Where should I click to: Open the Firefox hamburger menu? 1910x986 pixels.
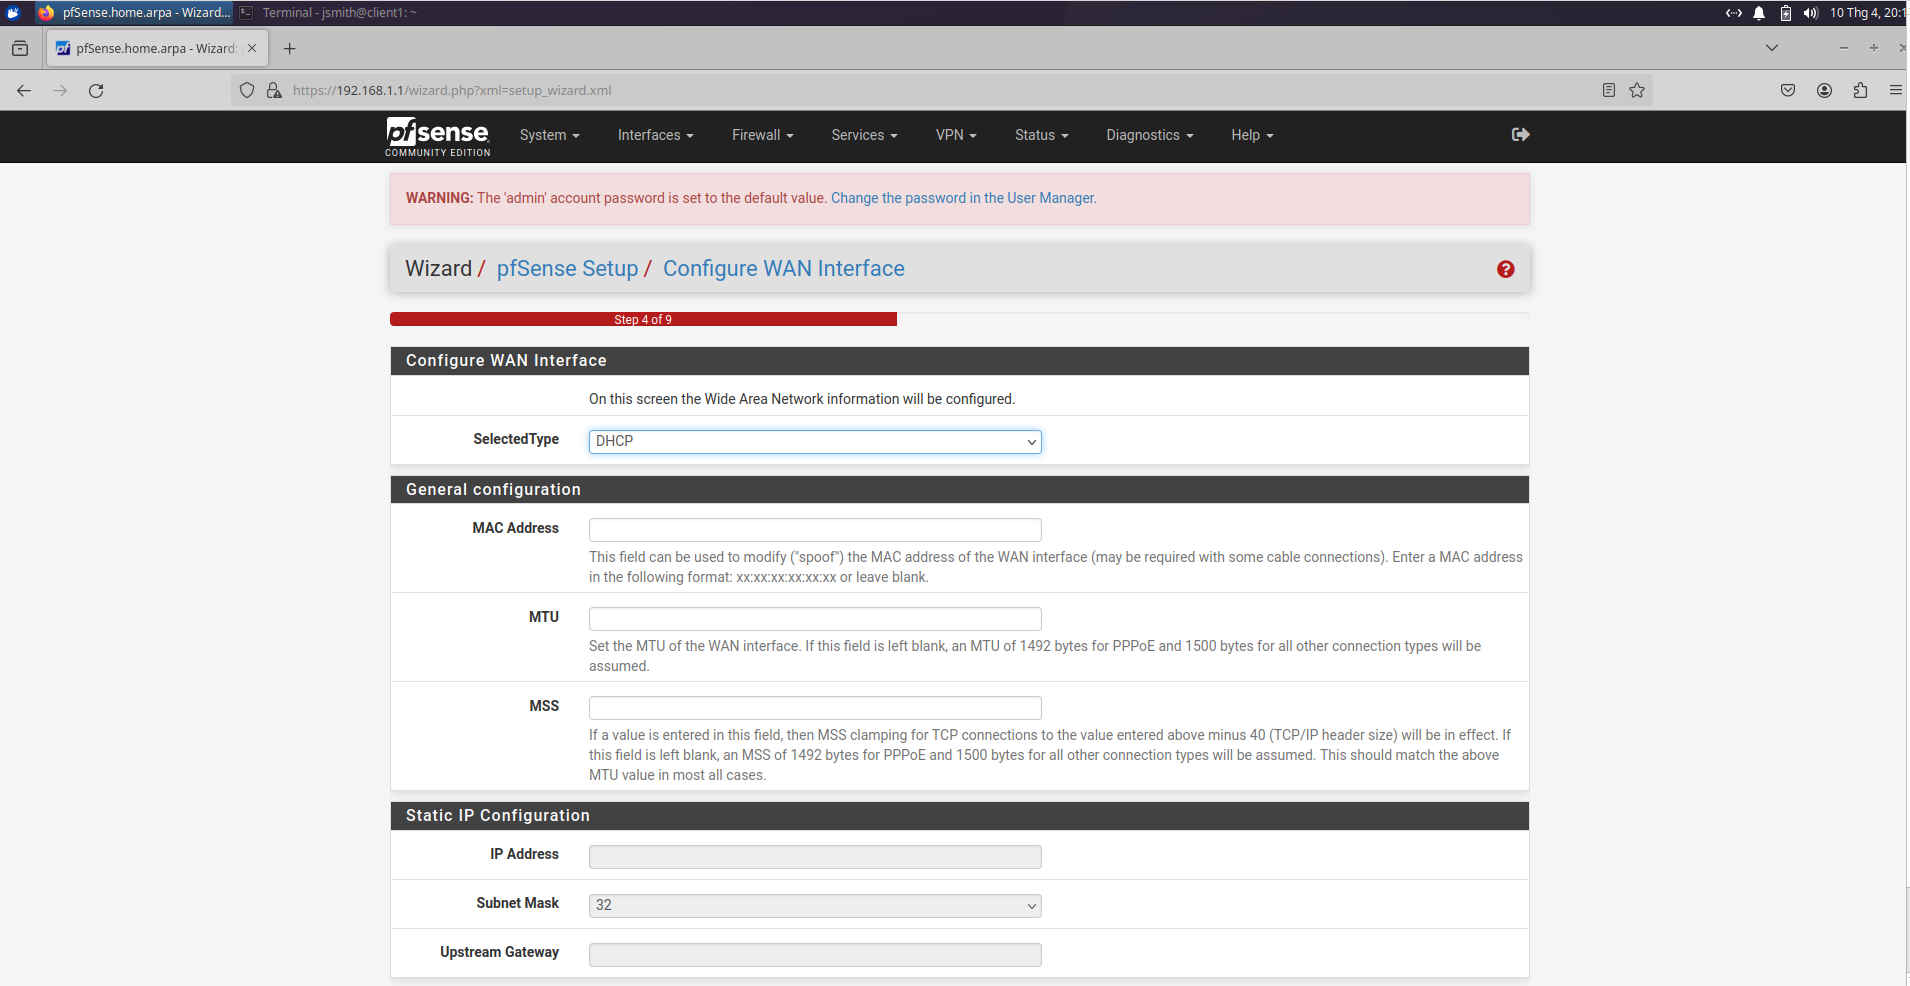[1895, 90]
